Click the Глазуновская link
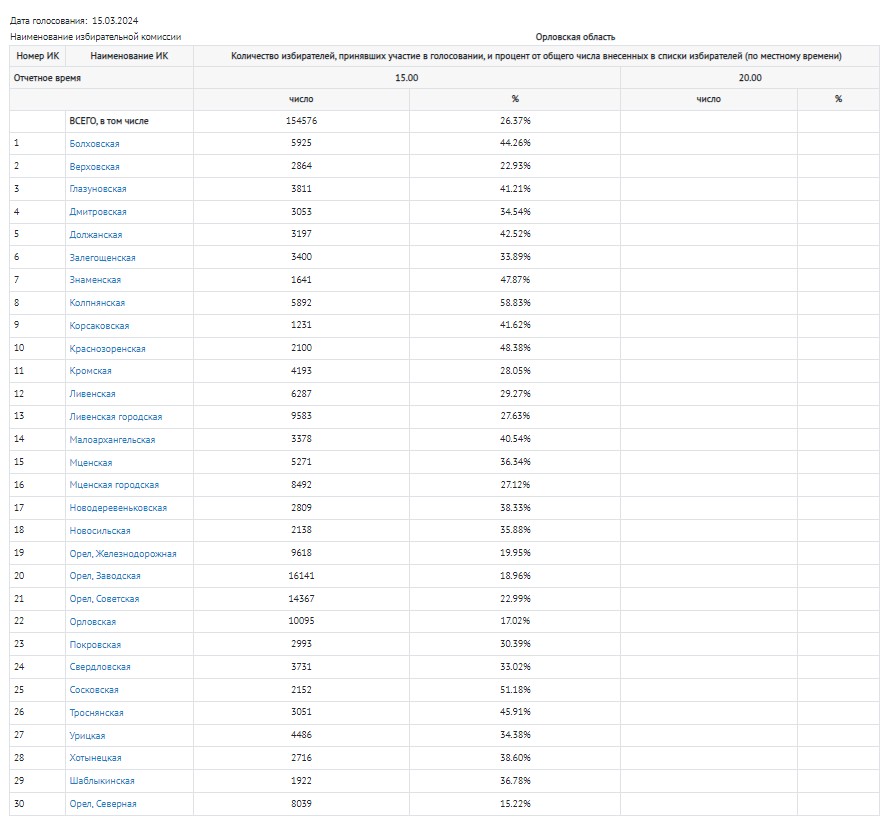The width and height of the screenshot is (886, 836). (x=98, y=189)
